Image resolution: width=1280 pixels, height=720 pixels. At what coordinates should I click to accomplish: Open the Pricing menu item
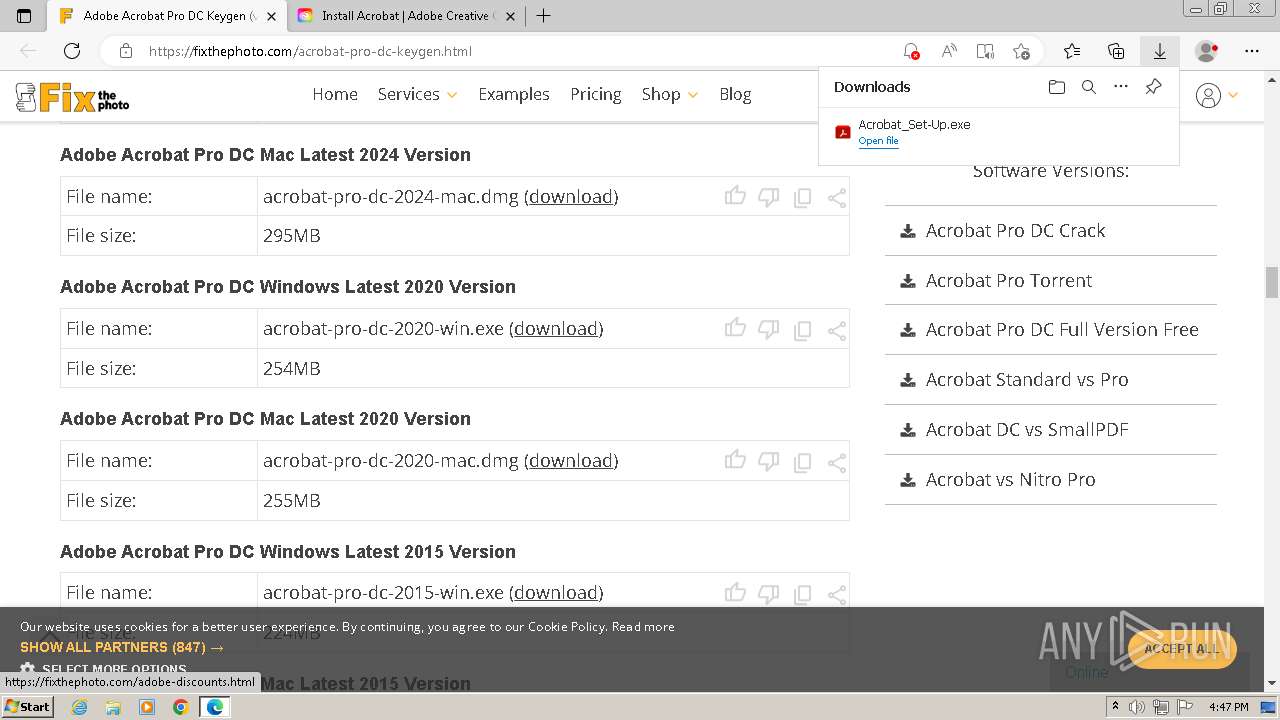coord(596,94)
